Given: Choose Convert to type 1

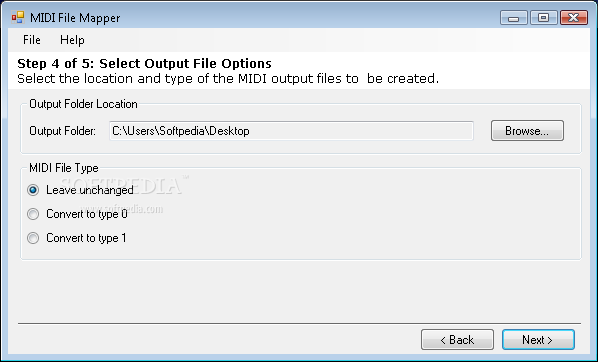Looking at the screenshot, I should [77, 238].
